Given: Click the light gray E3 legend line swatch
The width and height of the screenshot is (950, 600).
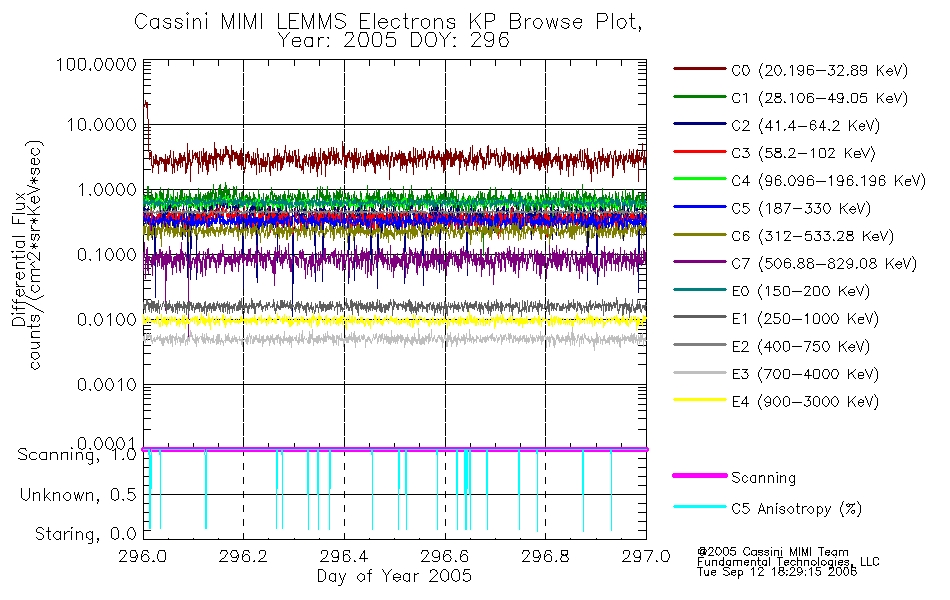Looking at the screenshot, I should [x=699, y=372].
